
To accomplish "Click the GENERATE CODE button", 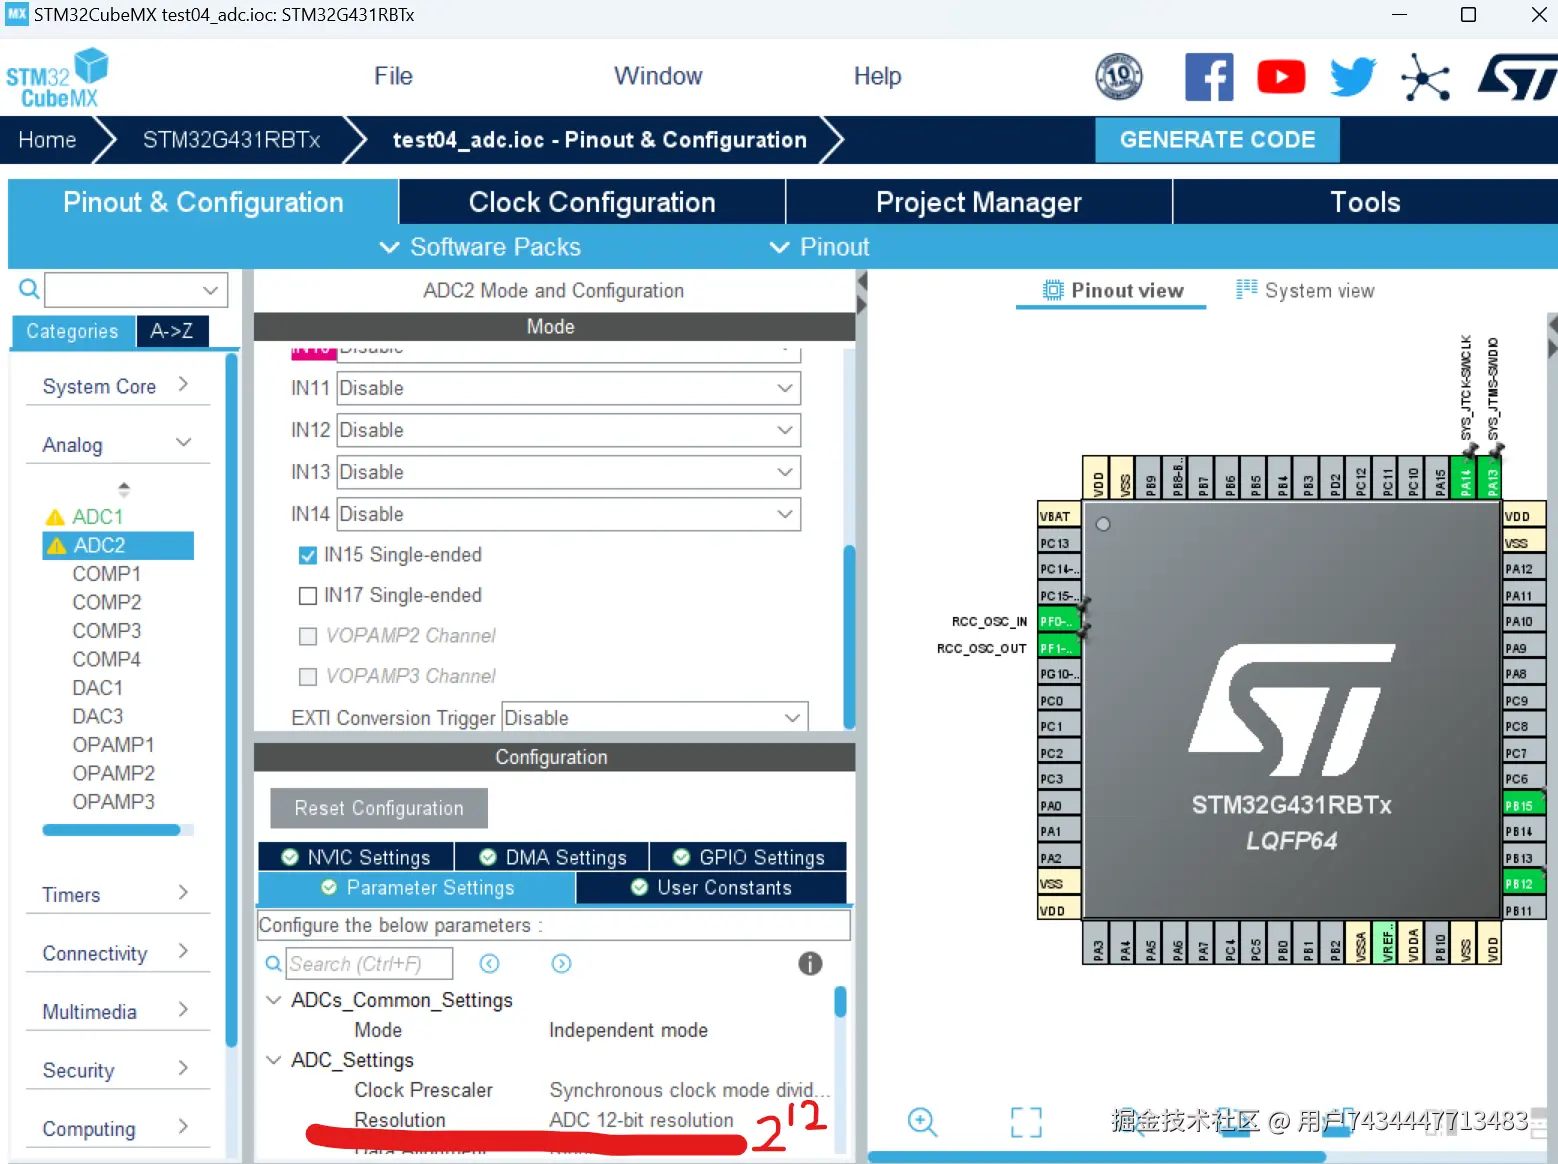I will pos(1217,140).
